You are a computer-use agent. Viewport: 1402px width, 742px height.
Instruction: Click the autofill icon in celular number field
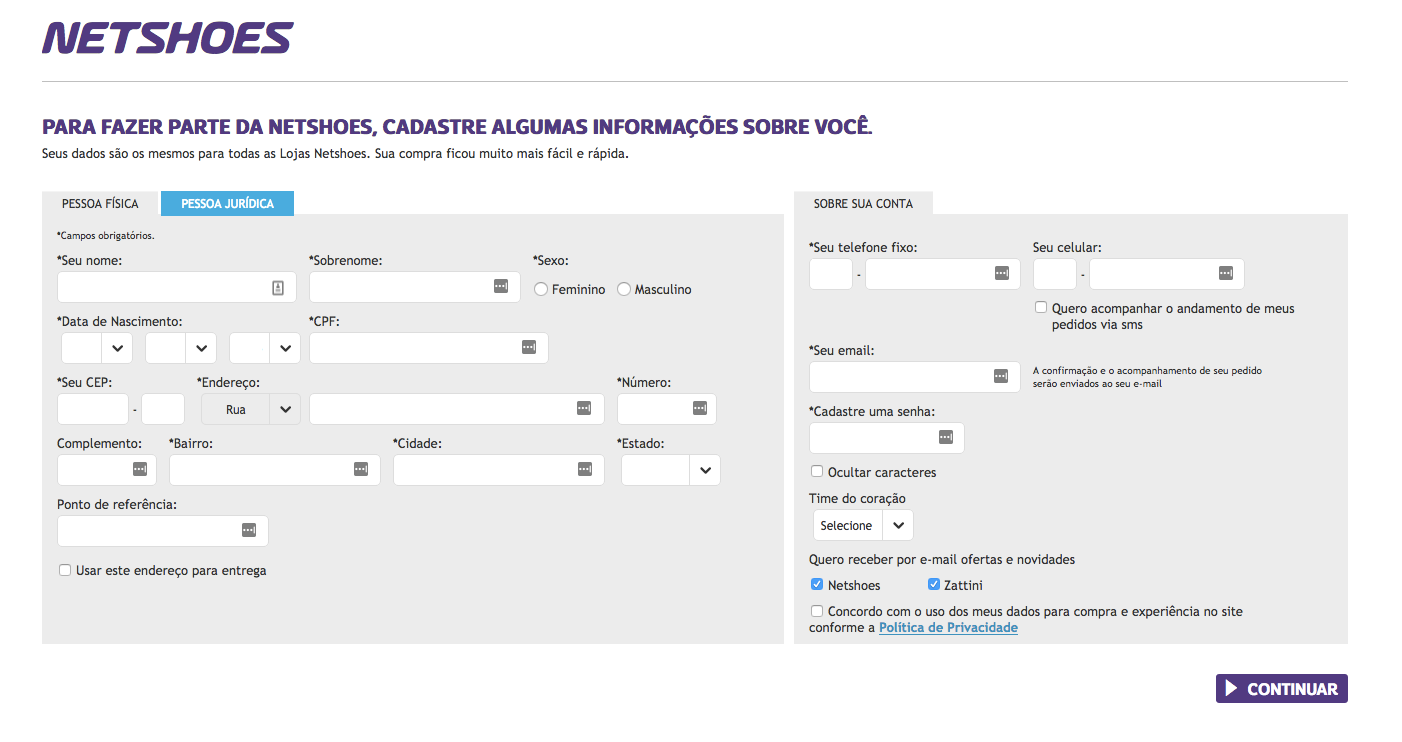1226,273
